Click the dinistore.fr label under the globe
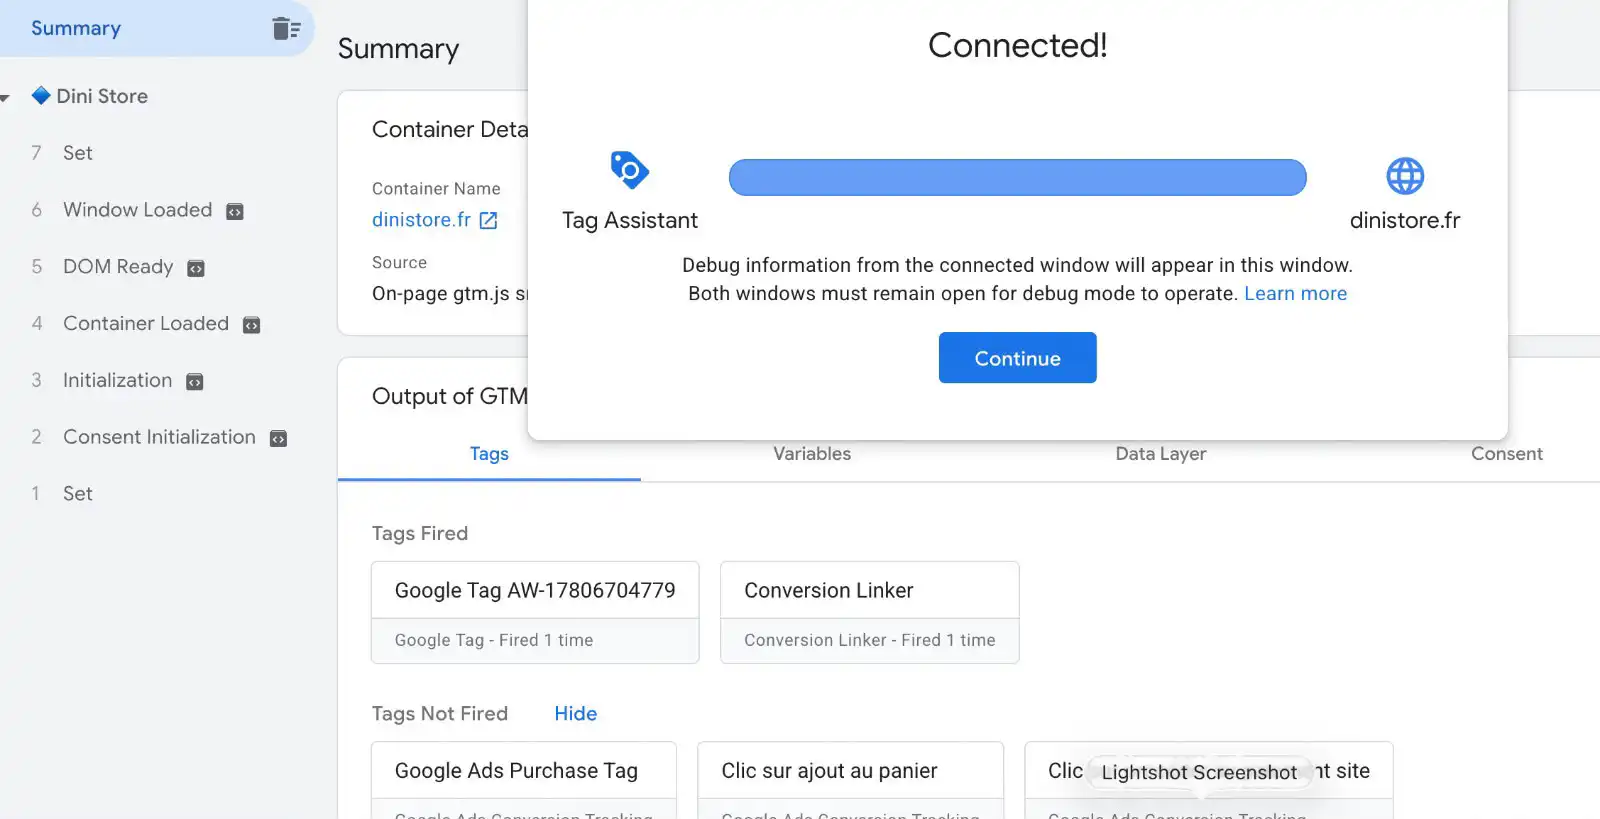The height and width of the screenshot is (819, 1600). pos(1405,221)
